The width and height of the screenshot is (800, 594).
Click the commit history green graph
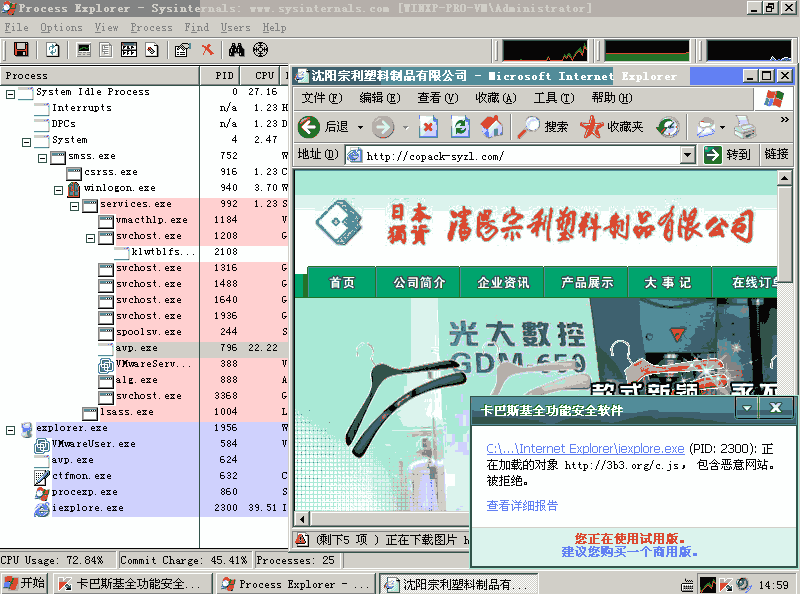point(646,51)
